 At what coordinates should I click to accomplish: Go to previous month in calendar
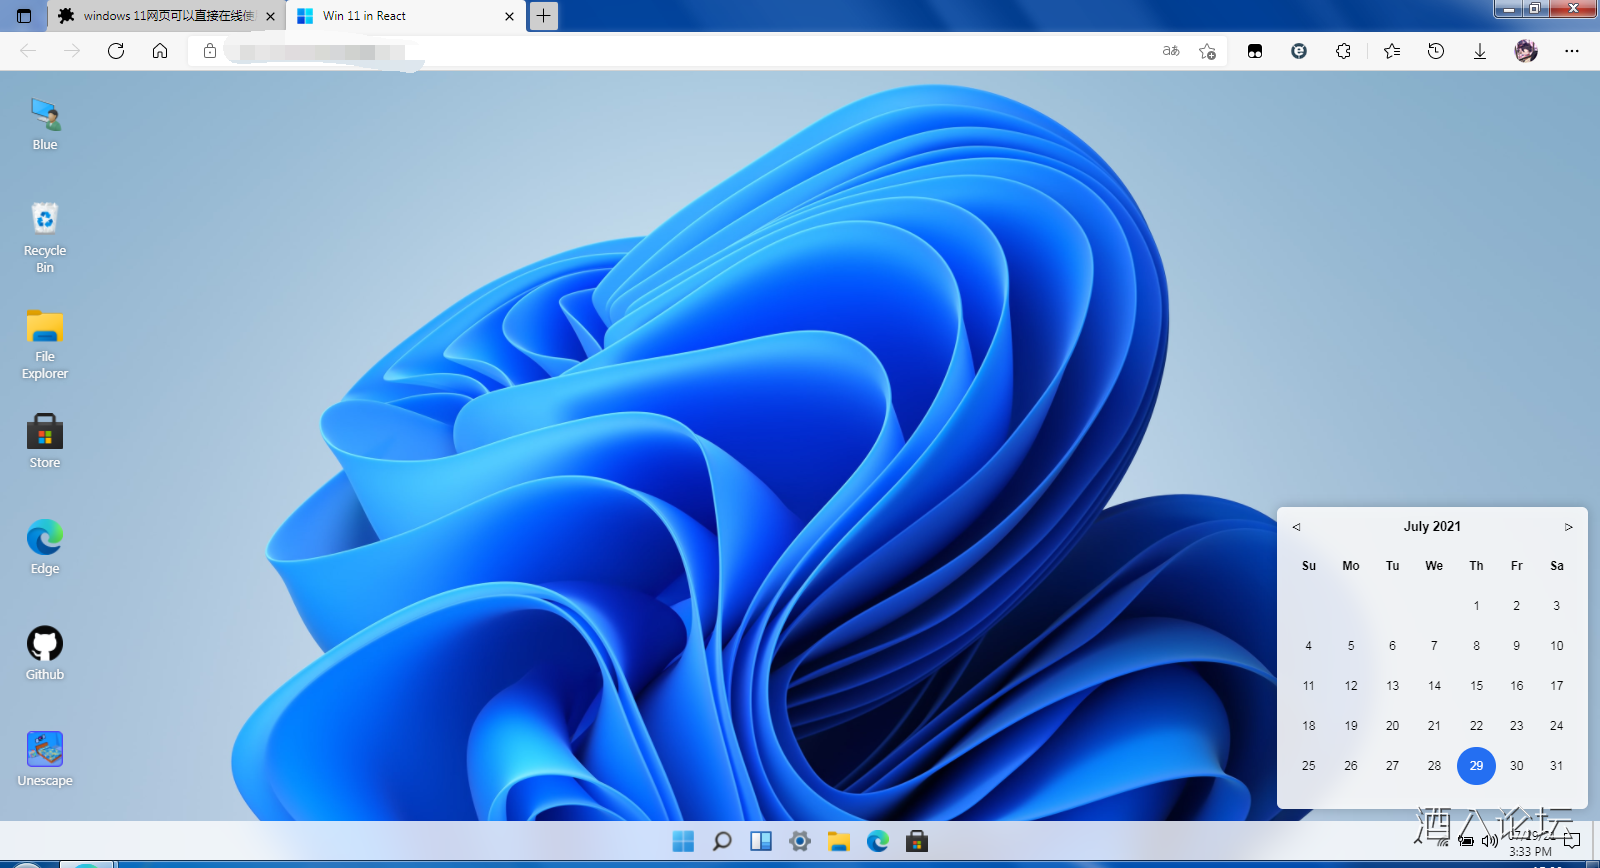[x=1296, y=527]
